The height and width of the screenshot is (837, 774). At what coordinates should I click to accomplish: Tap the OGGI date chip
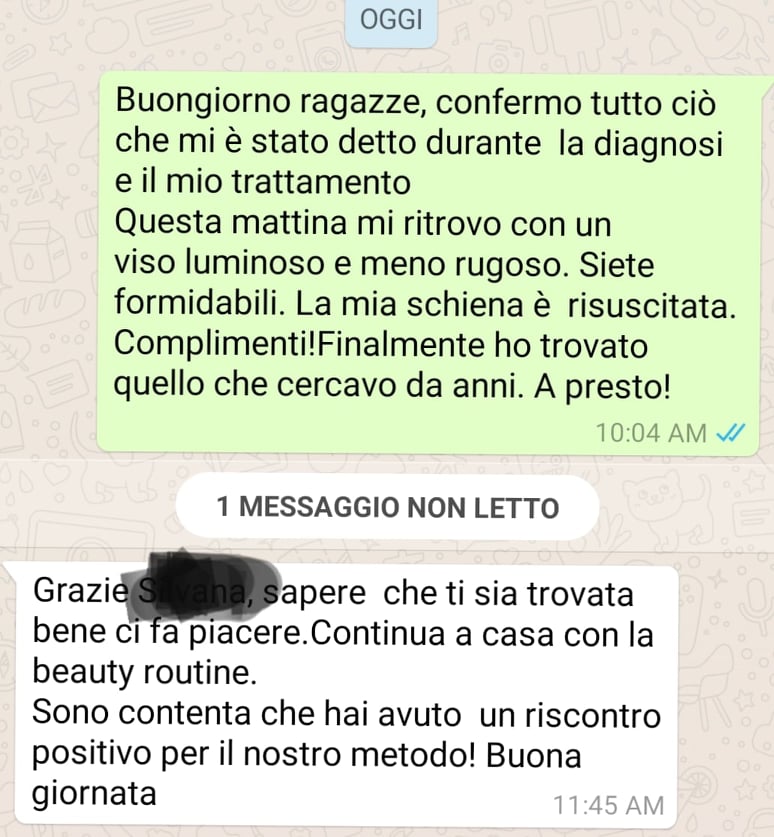pos(391,21)
